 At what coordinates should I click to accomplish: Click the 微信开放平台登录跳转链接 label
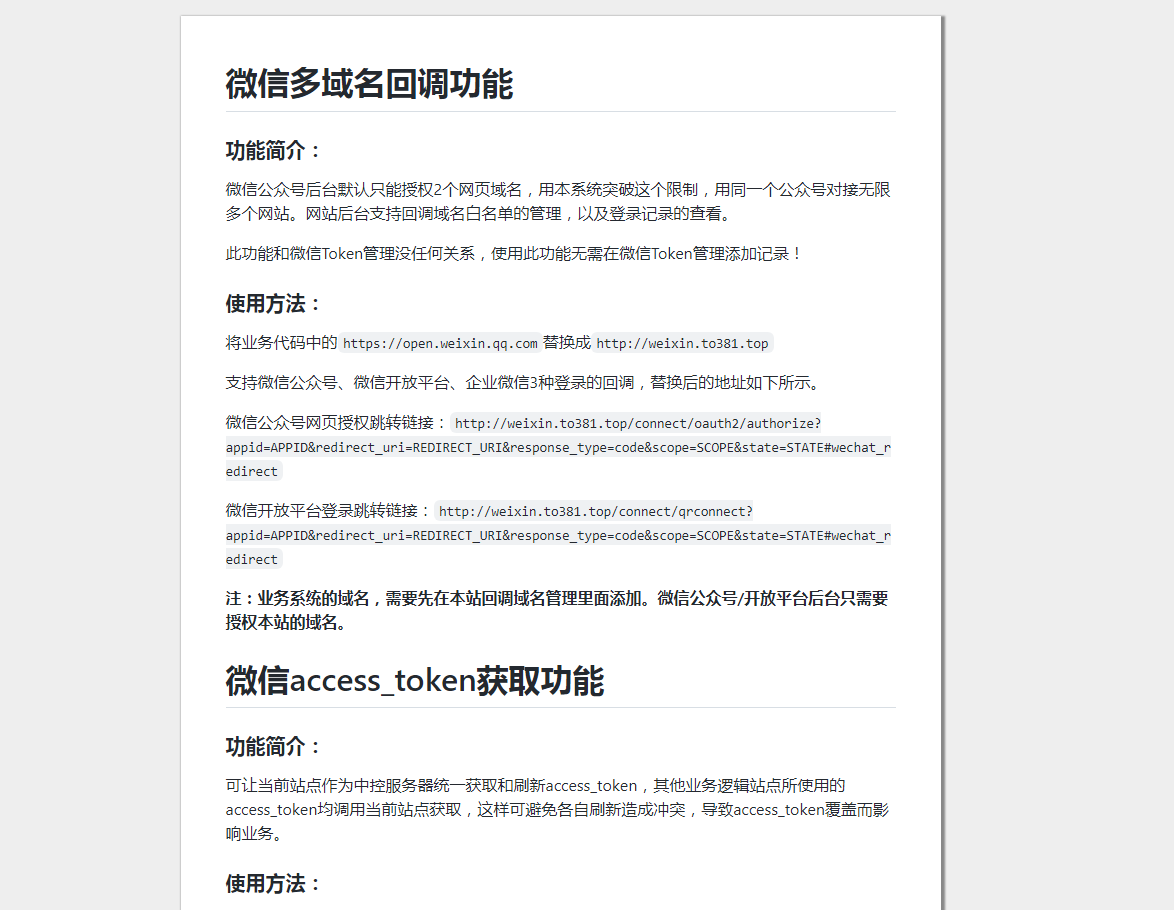[x=328, y=511]
